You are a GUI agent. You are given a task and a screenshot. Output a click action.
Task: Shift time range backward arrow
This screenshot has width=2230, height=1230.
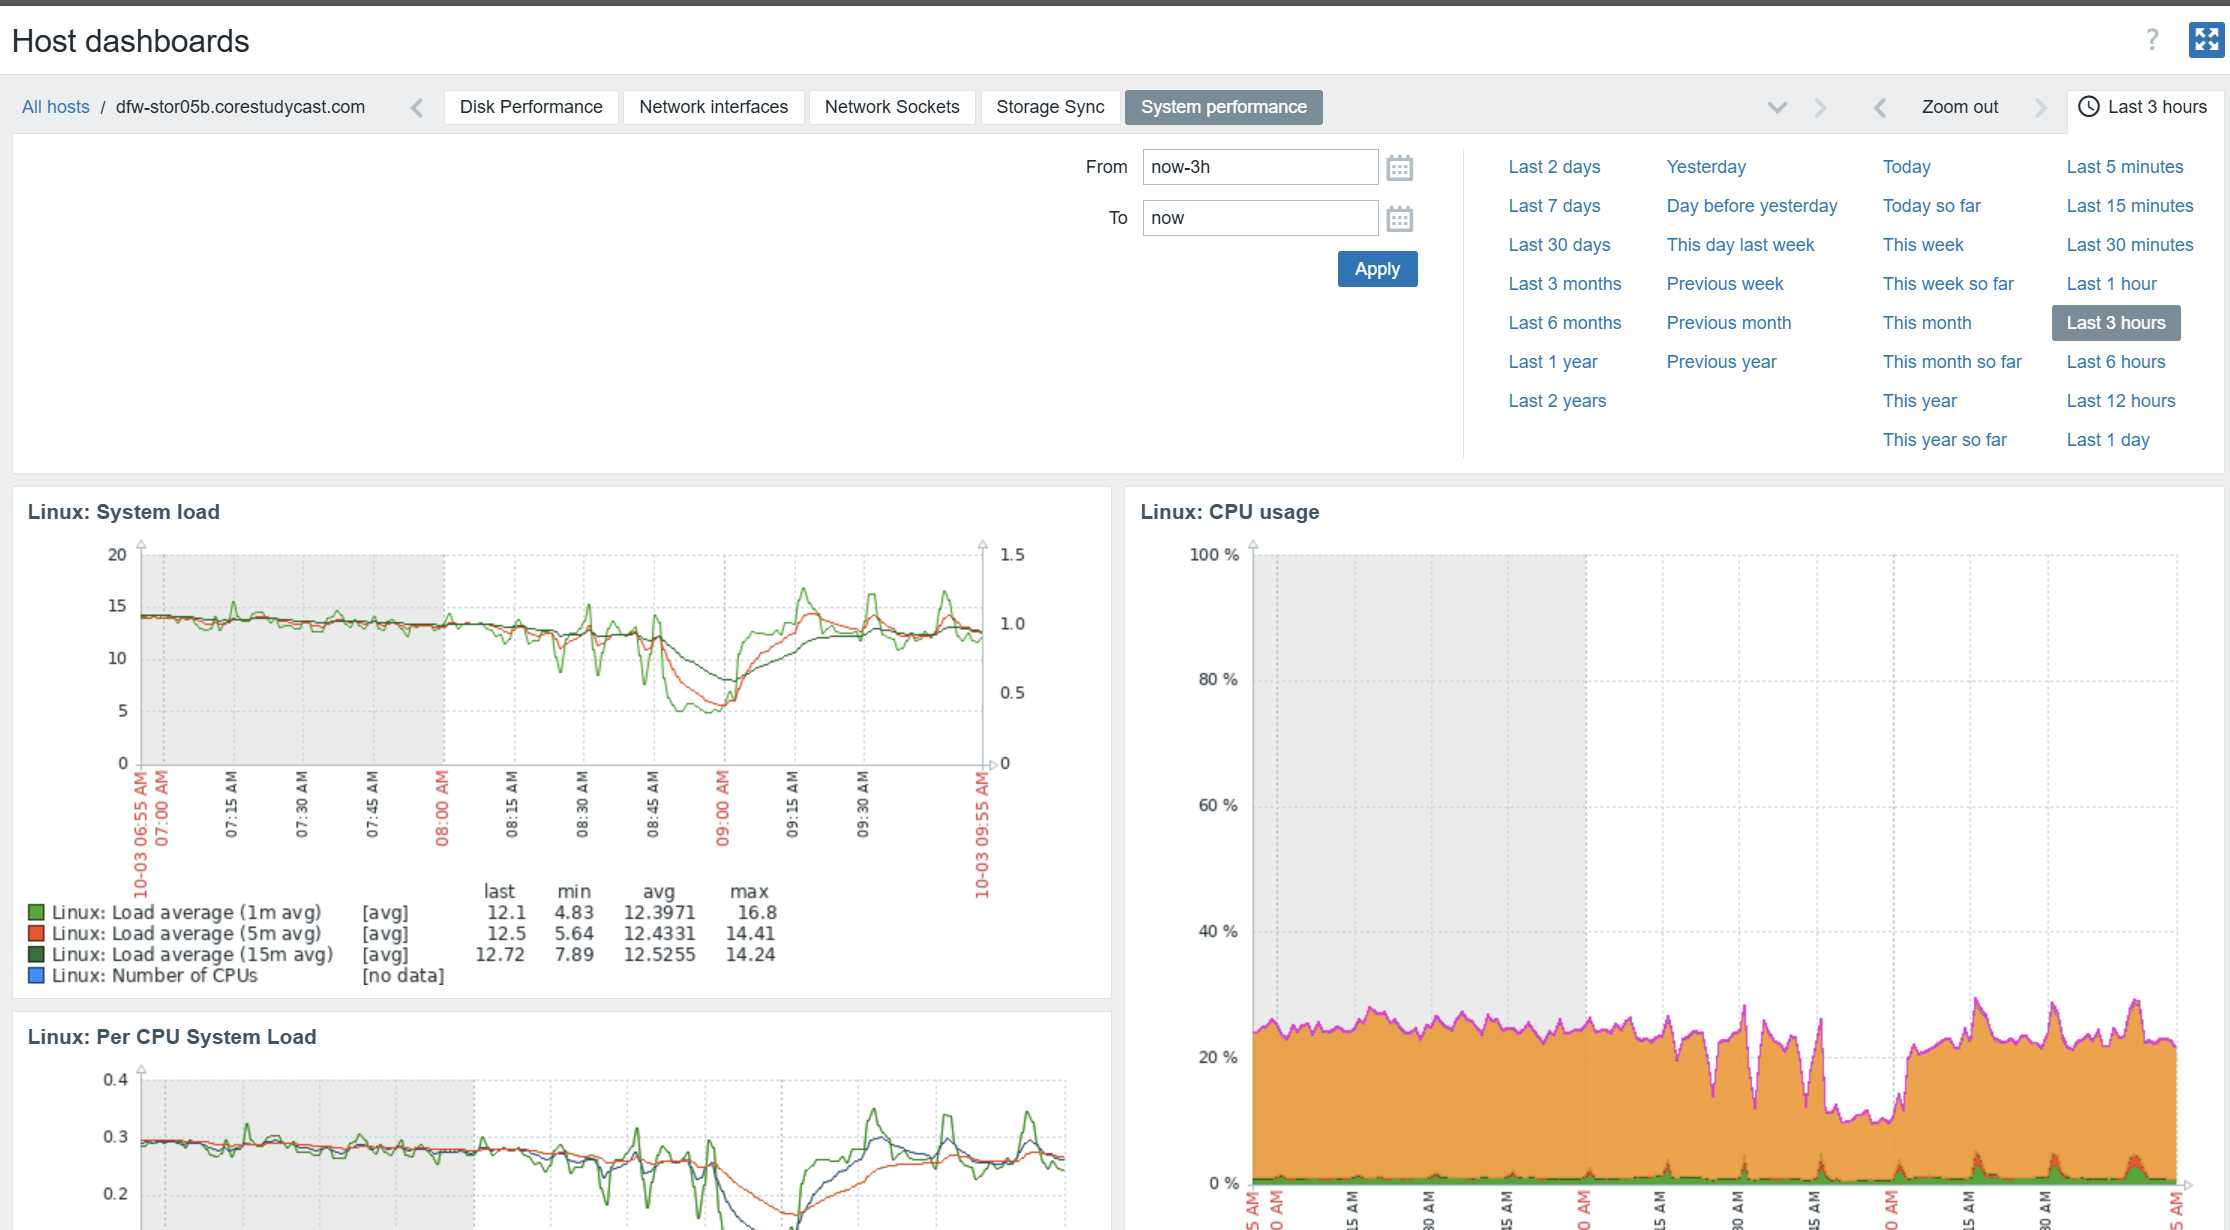click(x=1880, y=108)
